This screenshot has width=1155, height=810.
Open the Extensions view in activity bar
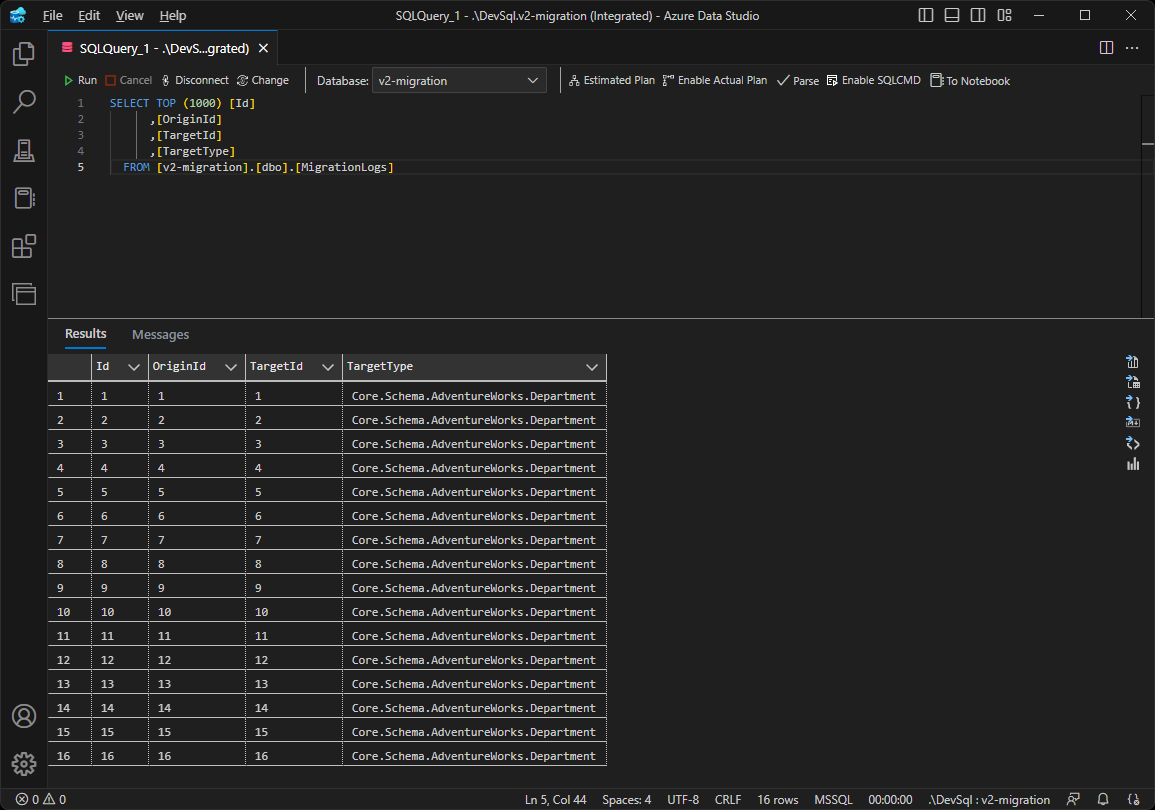click(24, 246)
